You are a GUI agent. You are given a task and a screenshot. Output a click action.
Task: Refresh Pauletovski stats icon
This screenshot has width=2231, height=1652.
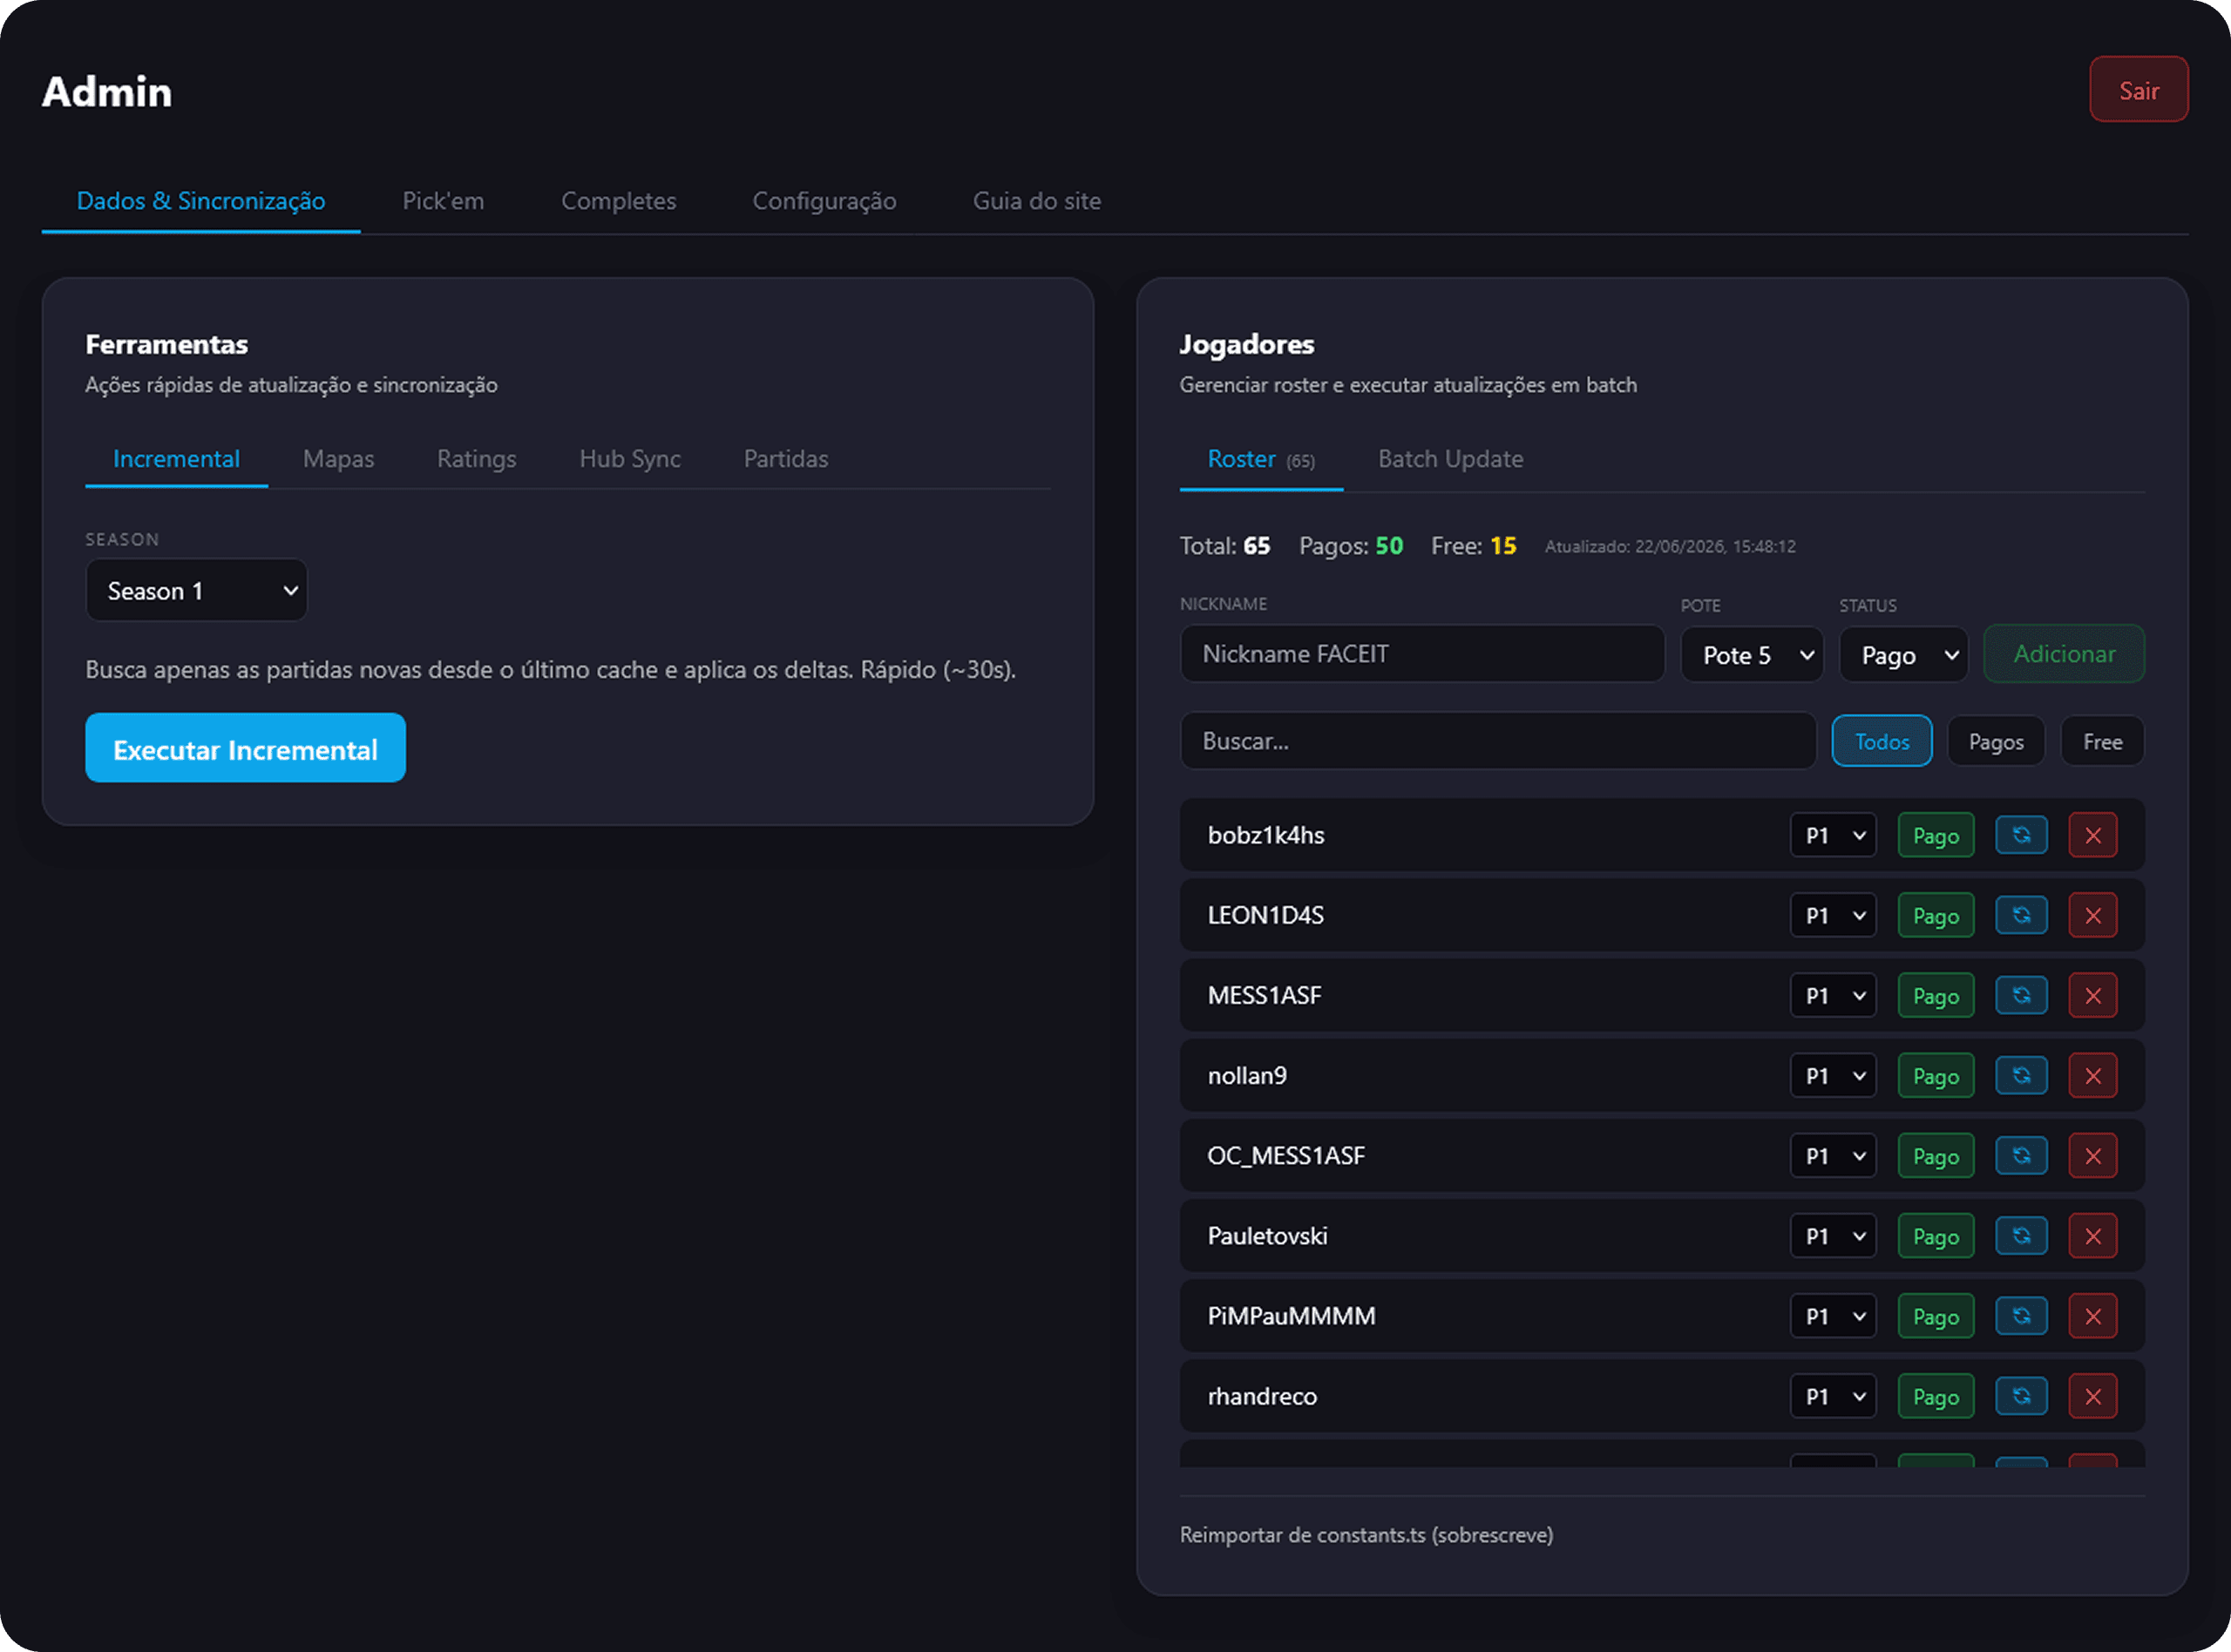2020,1235
